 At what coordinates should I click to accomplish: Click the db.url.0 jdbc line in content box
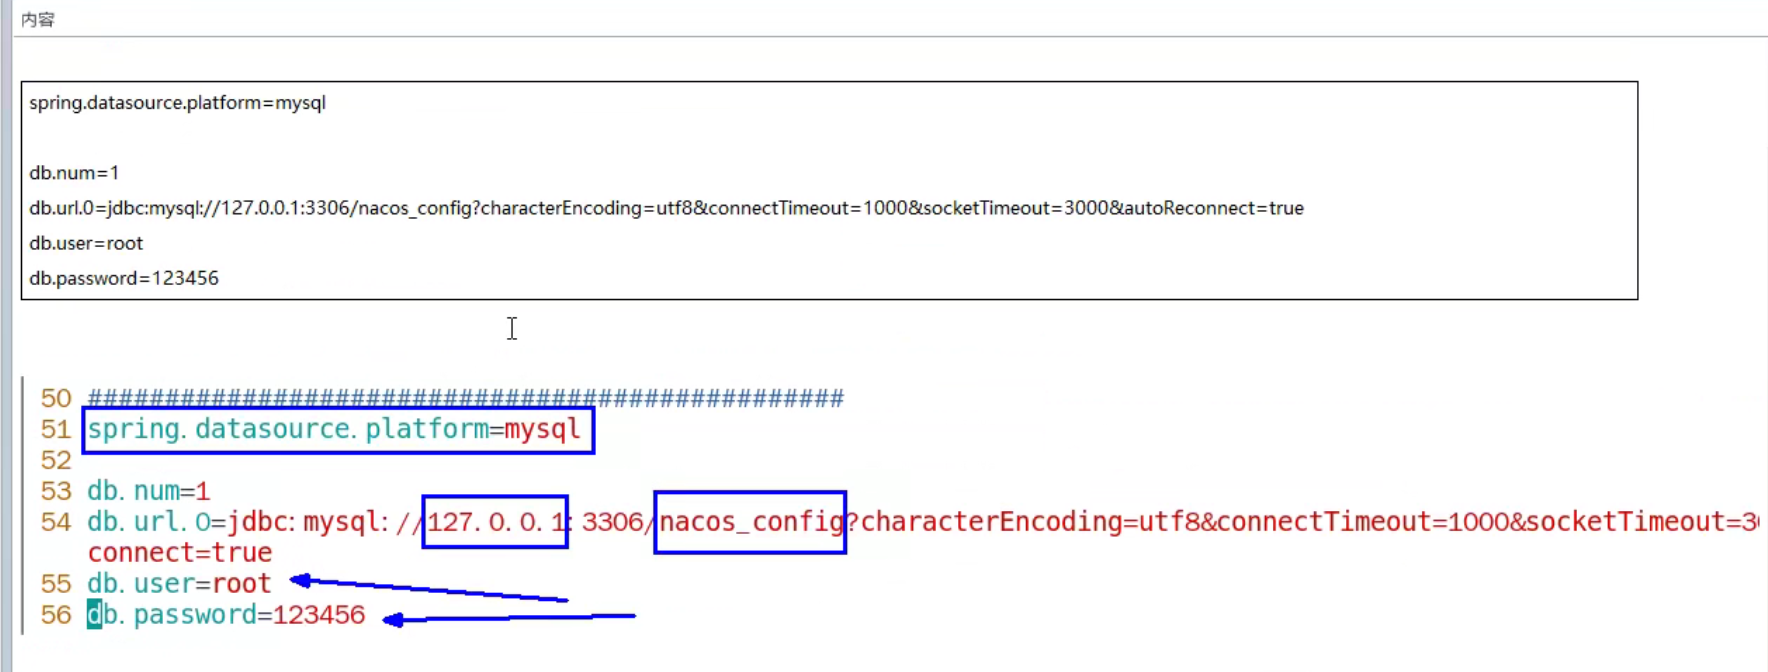point(666,208)
